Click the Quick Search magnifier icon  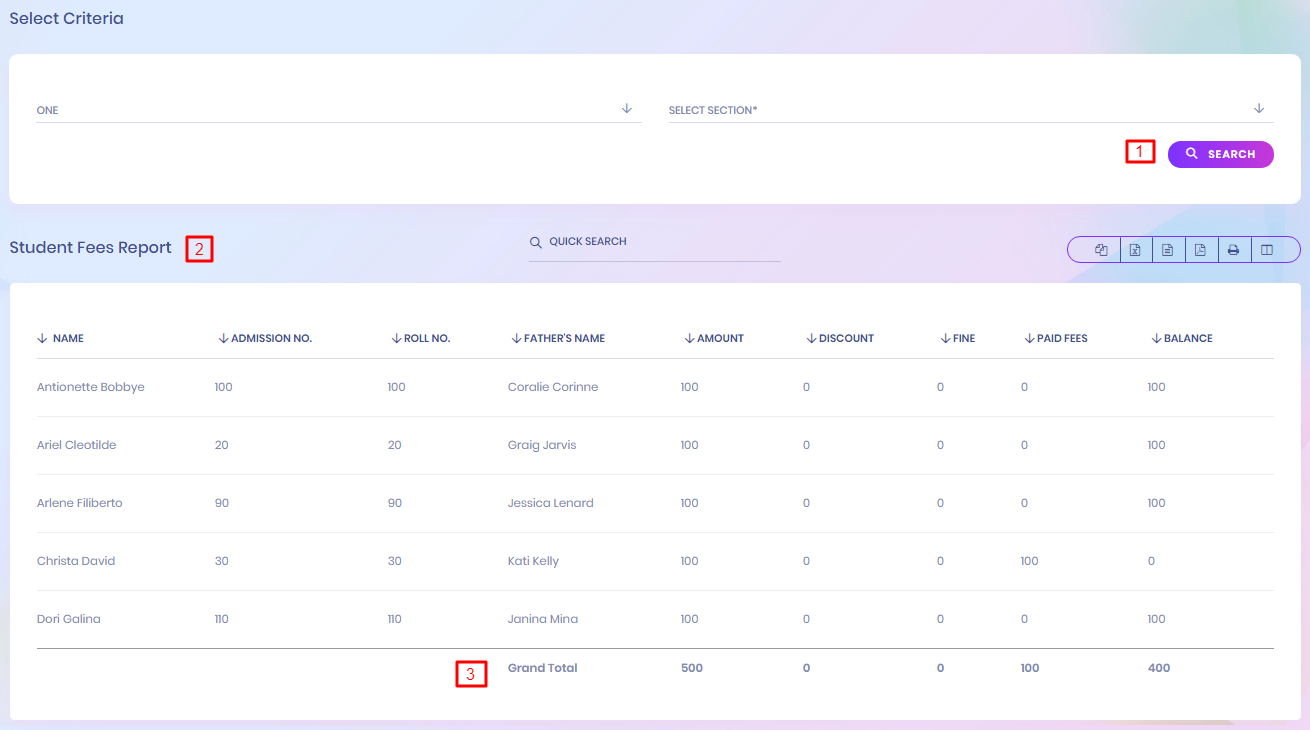(536, 242)
